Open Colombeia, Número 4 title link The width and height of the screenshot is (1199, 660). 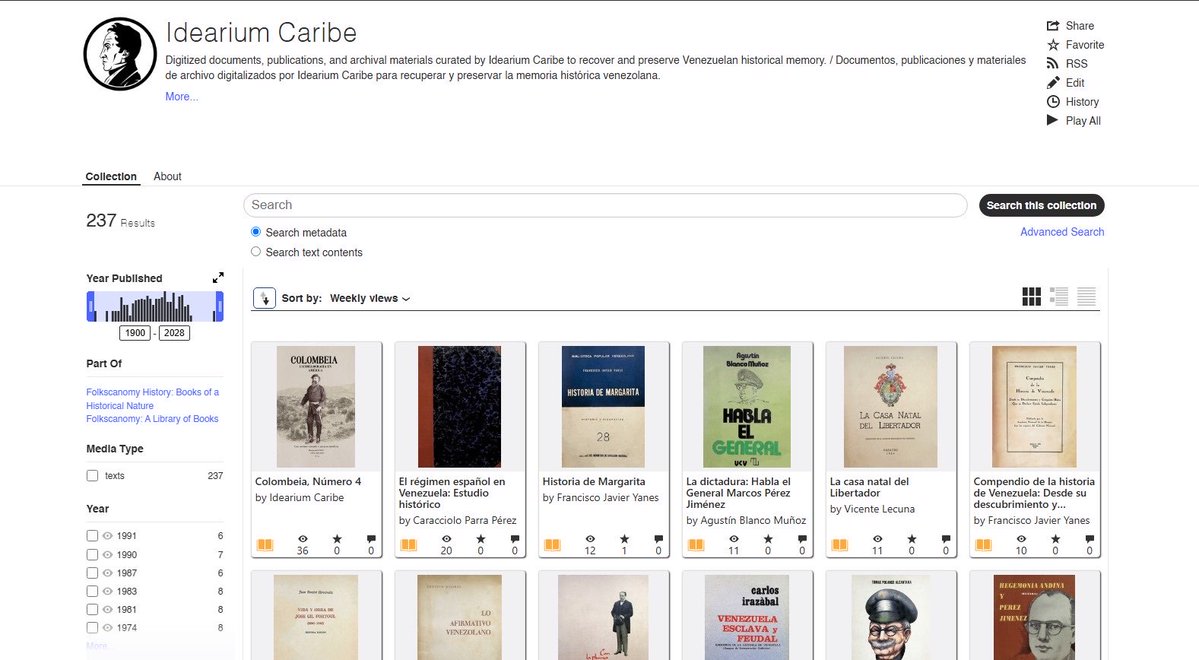coord(308,482)
